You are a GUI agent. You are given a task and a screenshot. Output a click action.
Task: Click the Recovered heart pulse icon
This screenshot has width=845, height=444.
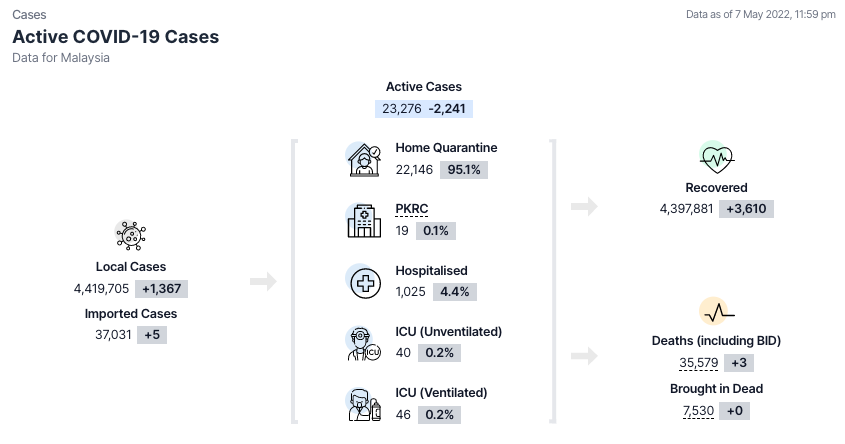[x=717, y=157]
